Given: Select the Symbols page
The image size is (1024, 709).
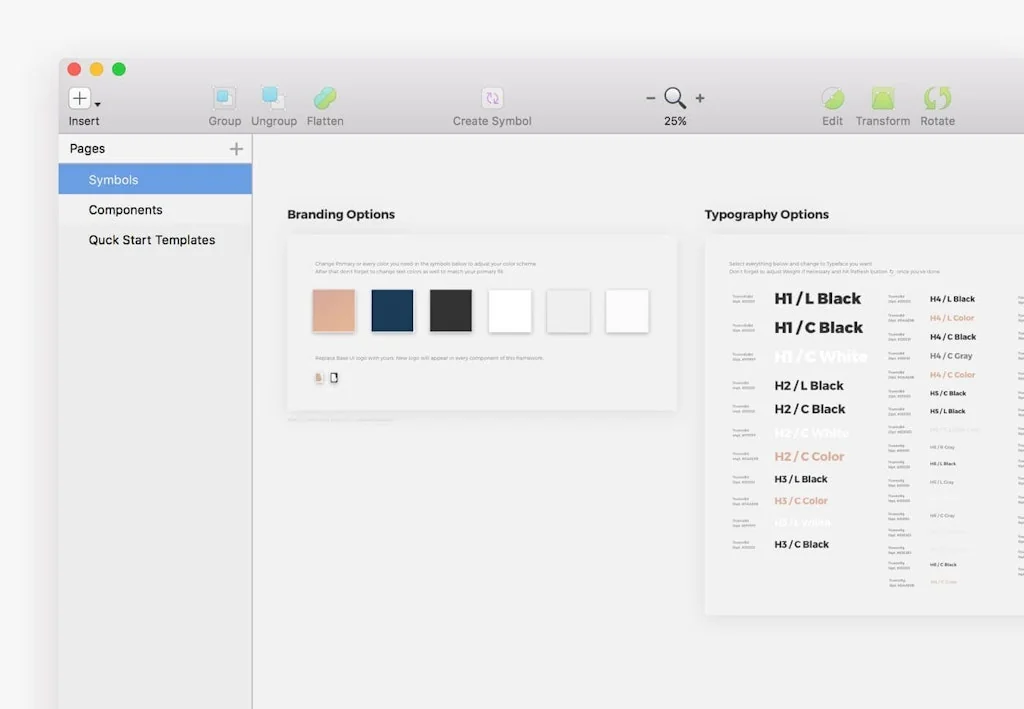Looking at the screenshot, I should (113, 179).
